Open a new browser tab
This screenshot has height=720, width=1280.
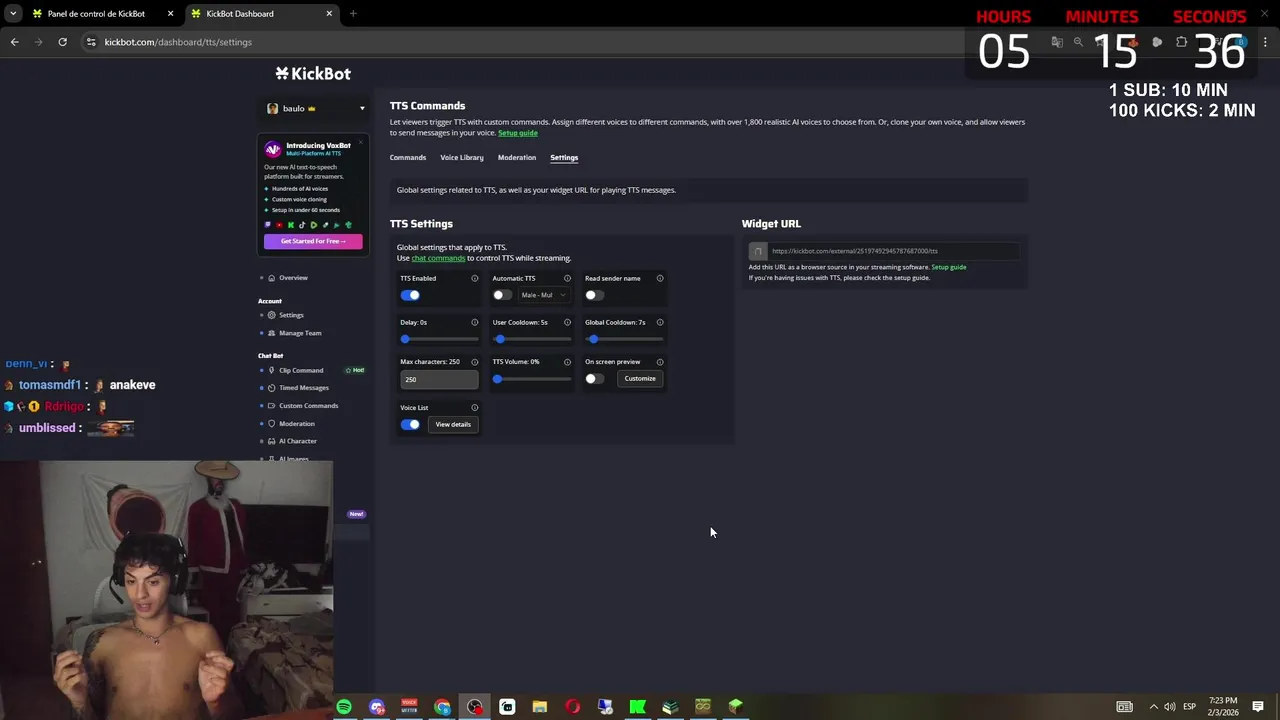click(x=353, y=14)
